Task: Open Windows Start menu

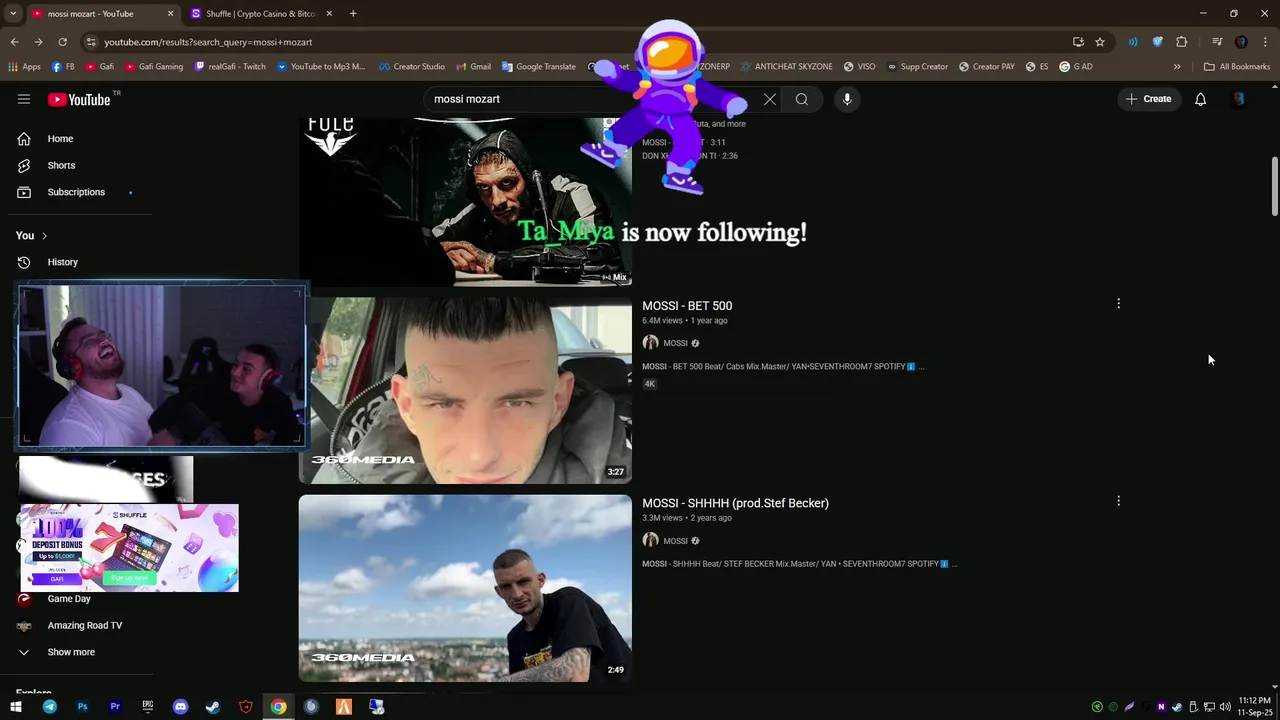Action: pyautogui.click(x=16, y=707)
